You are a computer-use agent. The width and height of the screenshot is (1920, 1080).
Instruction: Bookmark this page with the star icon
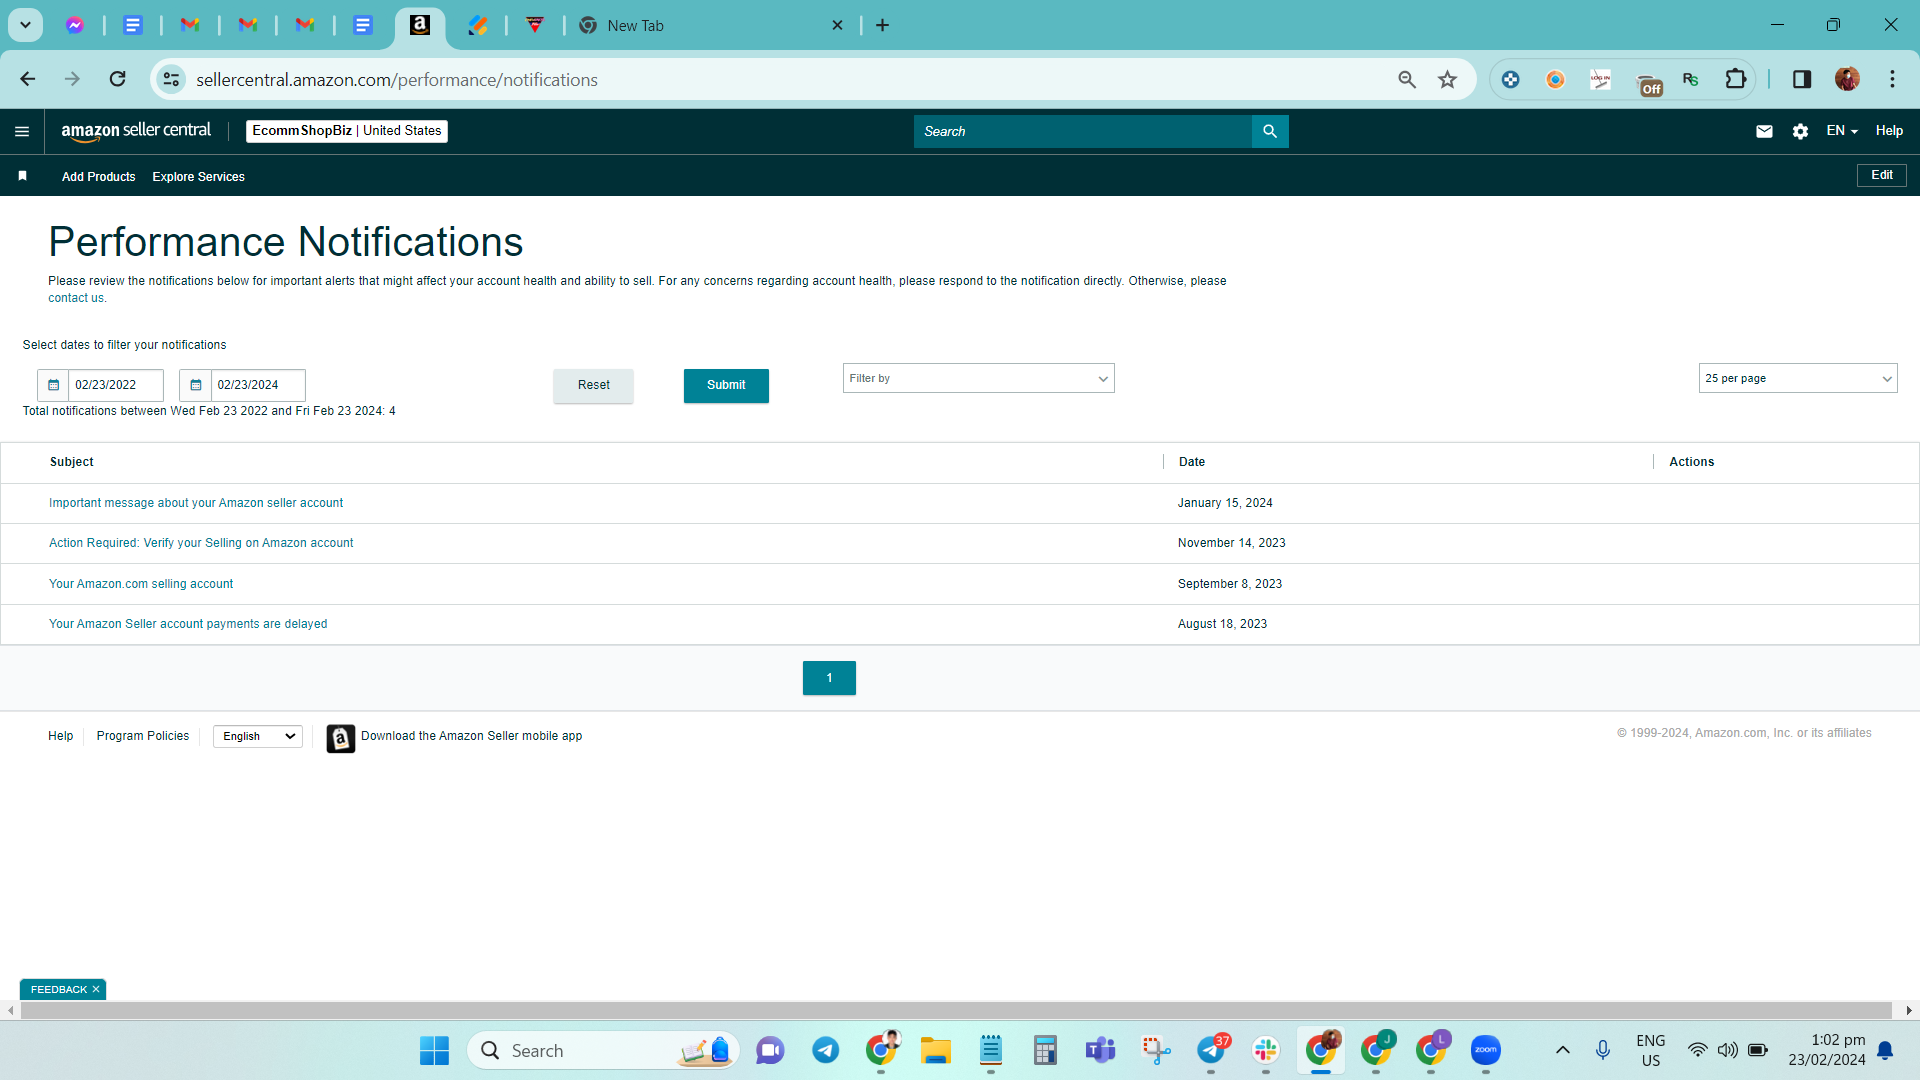click(x=1447, y=79)
